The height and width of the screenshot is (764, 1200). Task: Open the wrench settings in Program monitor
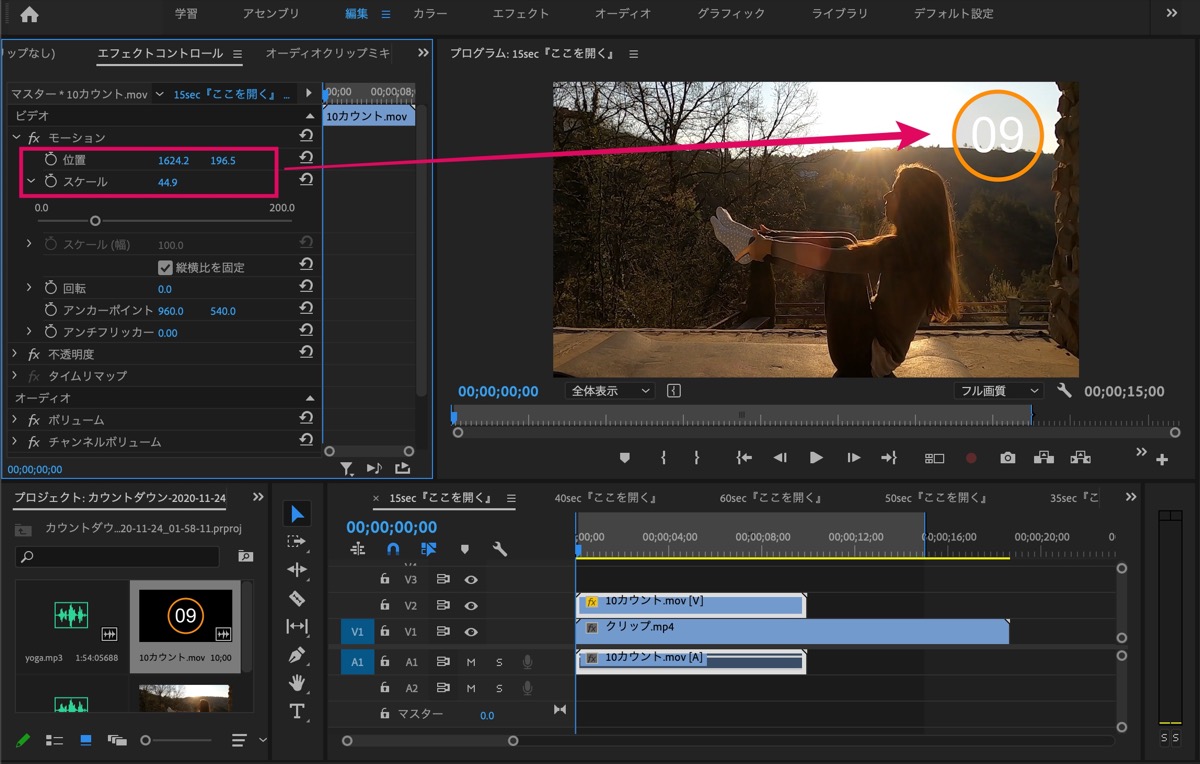coord(1064,391)
